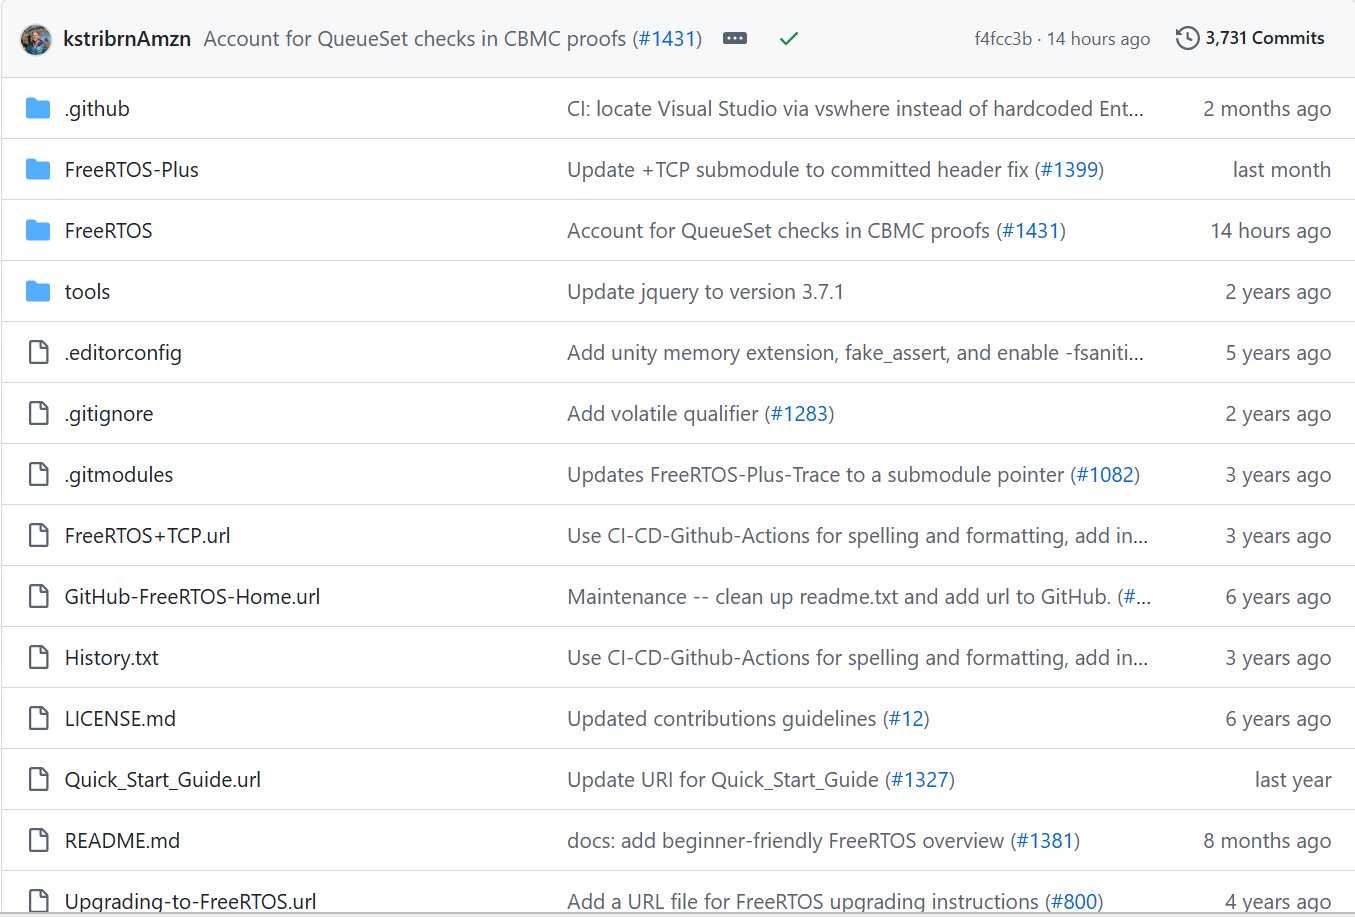This screenshot has height=917, width=1355.
Task: Expand commit message with ellipsis button
Action: pyautogui.click(x=735, y=38)
